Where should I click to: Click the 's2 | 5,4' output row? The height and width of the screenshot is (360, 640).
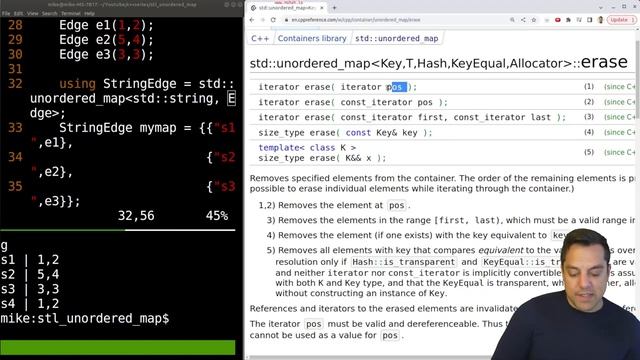[x=30, y=274]
